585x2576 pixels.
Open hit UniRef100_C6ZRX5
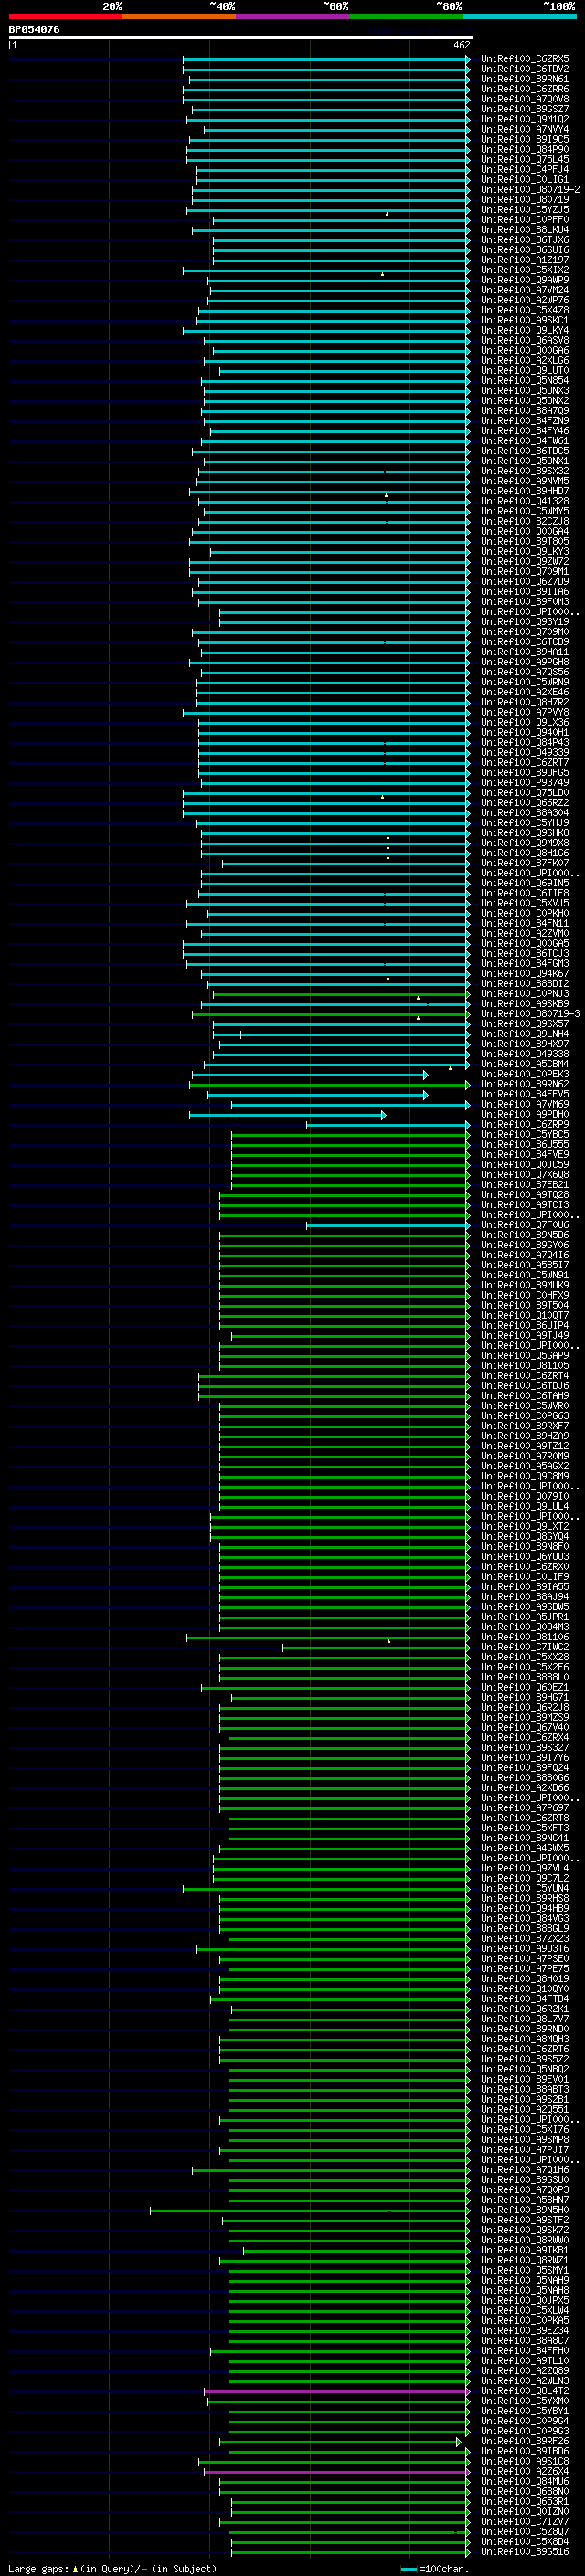(x=525, y=59)
